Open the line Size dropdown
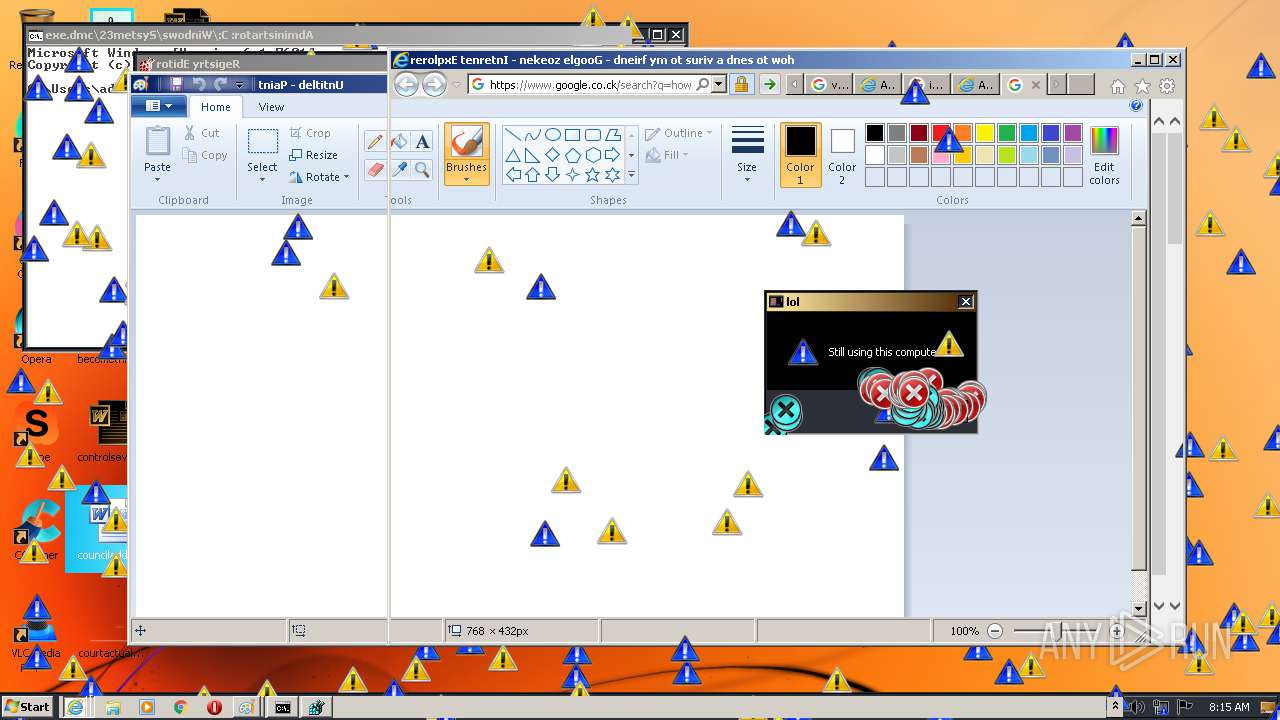Viewport: 1280px width, 720px height. coord(747,155)
